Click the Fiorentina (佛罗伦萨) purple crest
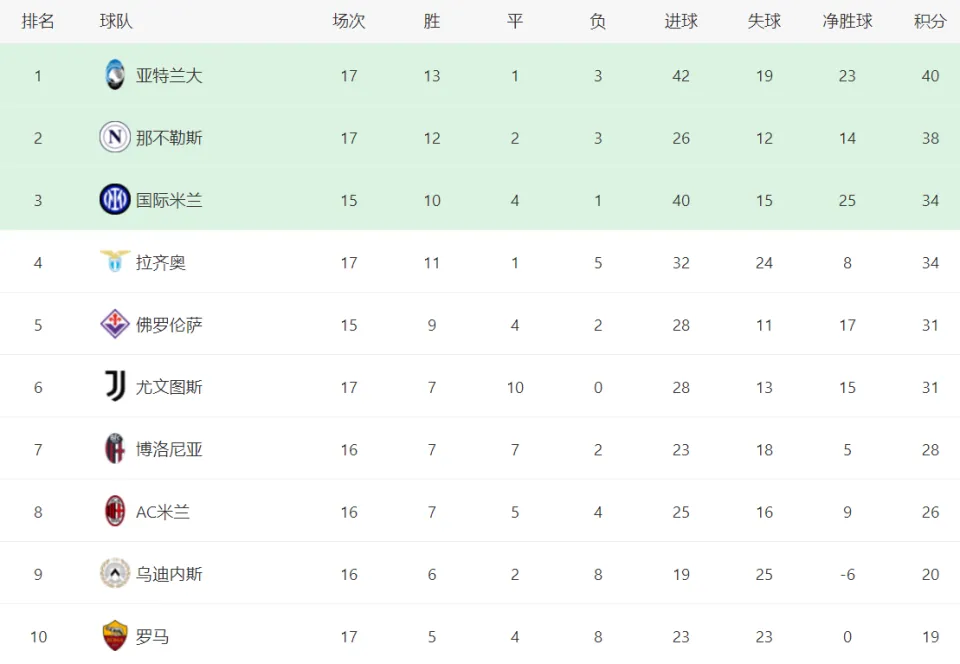 point(114,324)
